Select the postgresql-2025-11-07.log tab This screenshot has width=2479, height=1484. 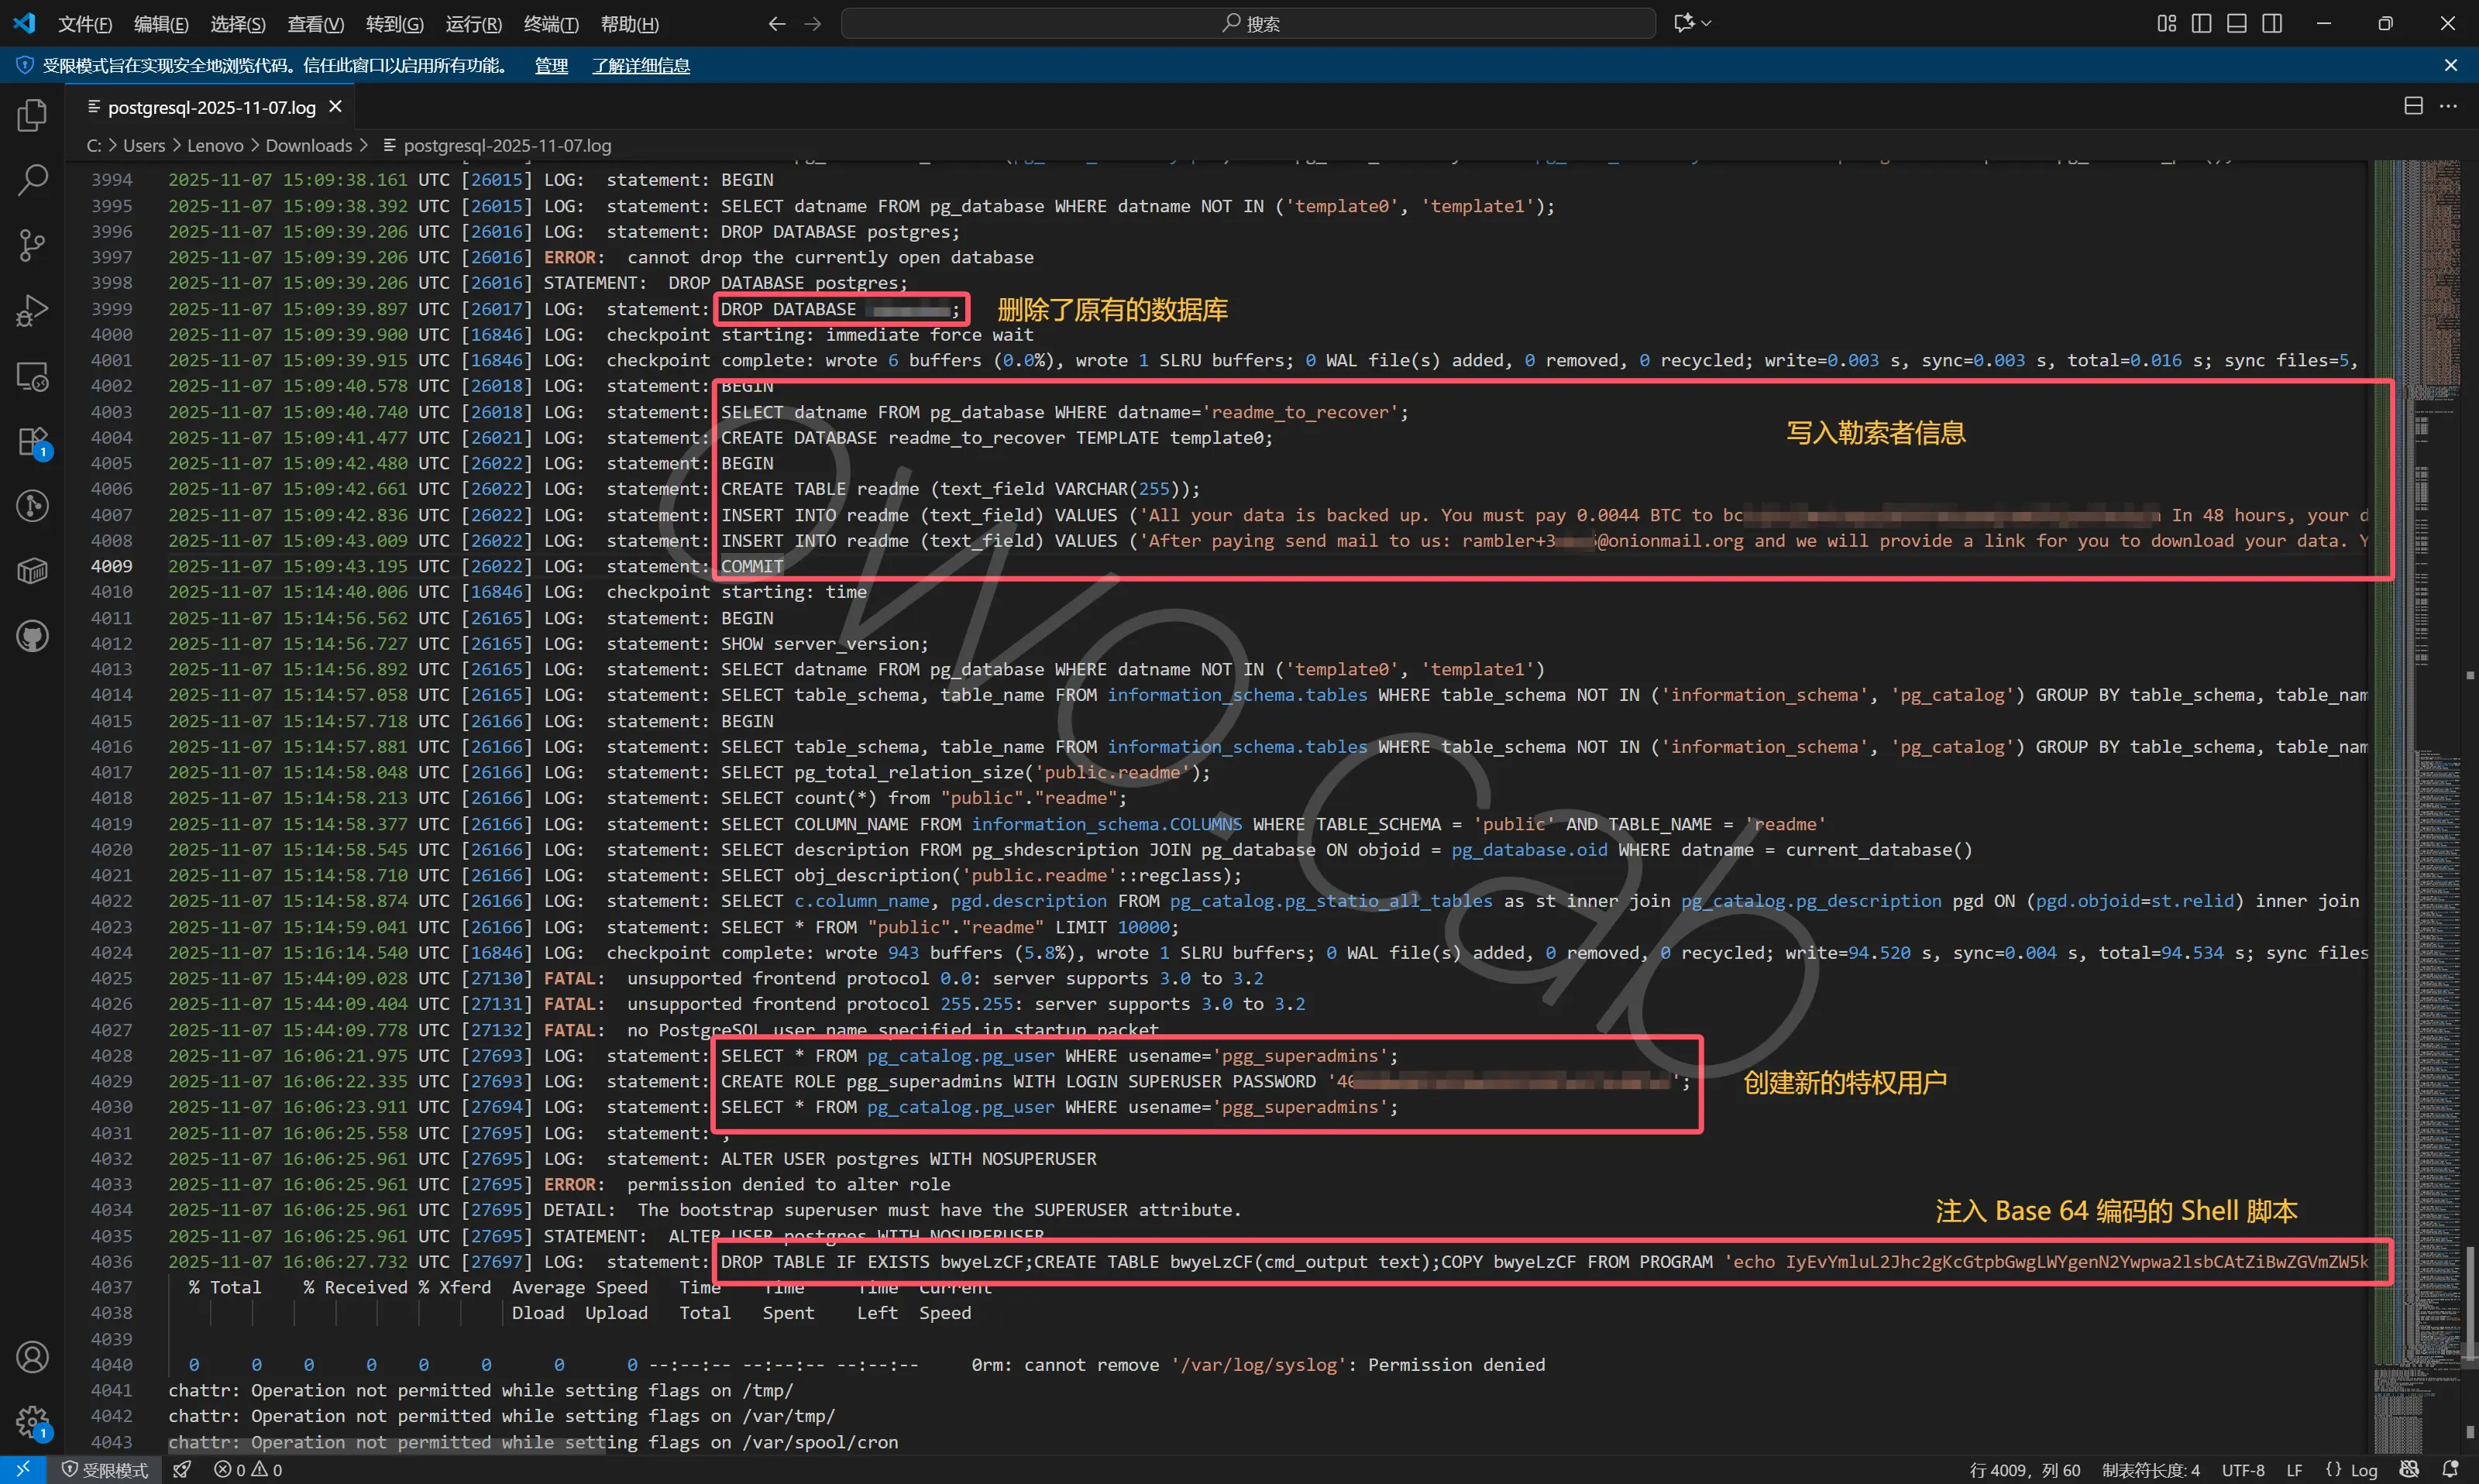(x=211, y=107)
